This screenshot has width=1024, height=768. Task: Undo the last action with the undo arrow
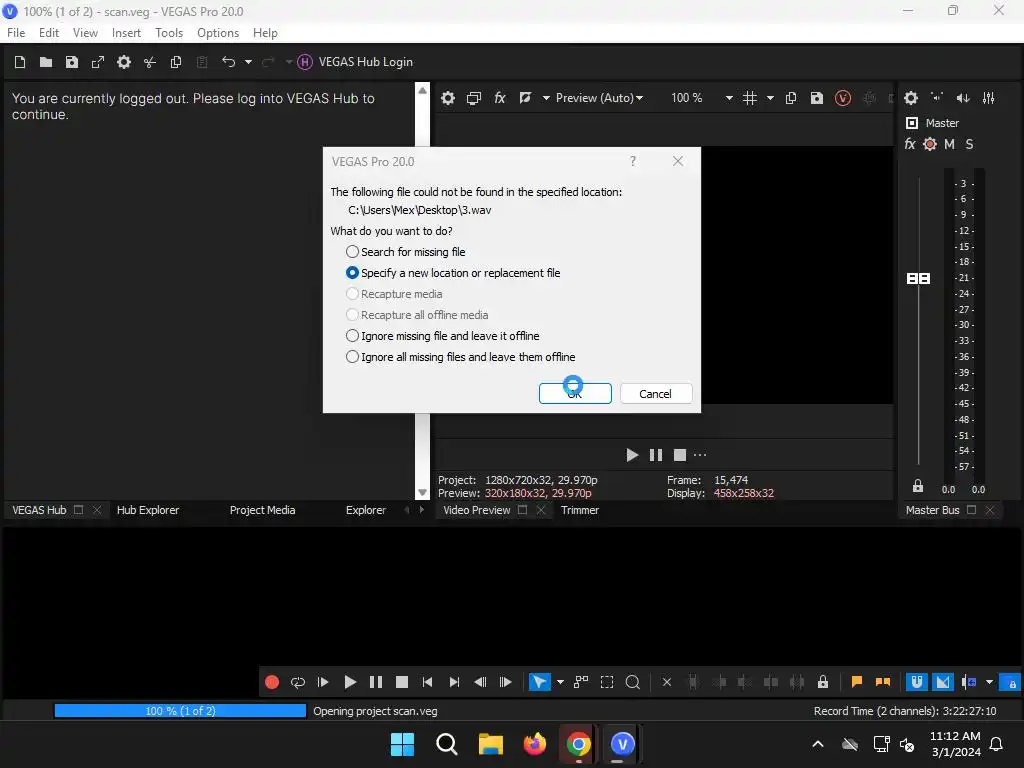pyautogui.click(x=228, y=61)
